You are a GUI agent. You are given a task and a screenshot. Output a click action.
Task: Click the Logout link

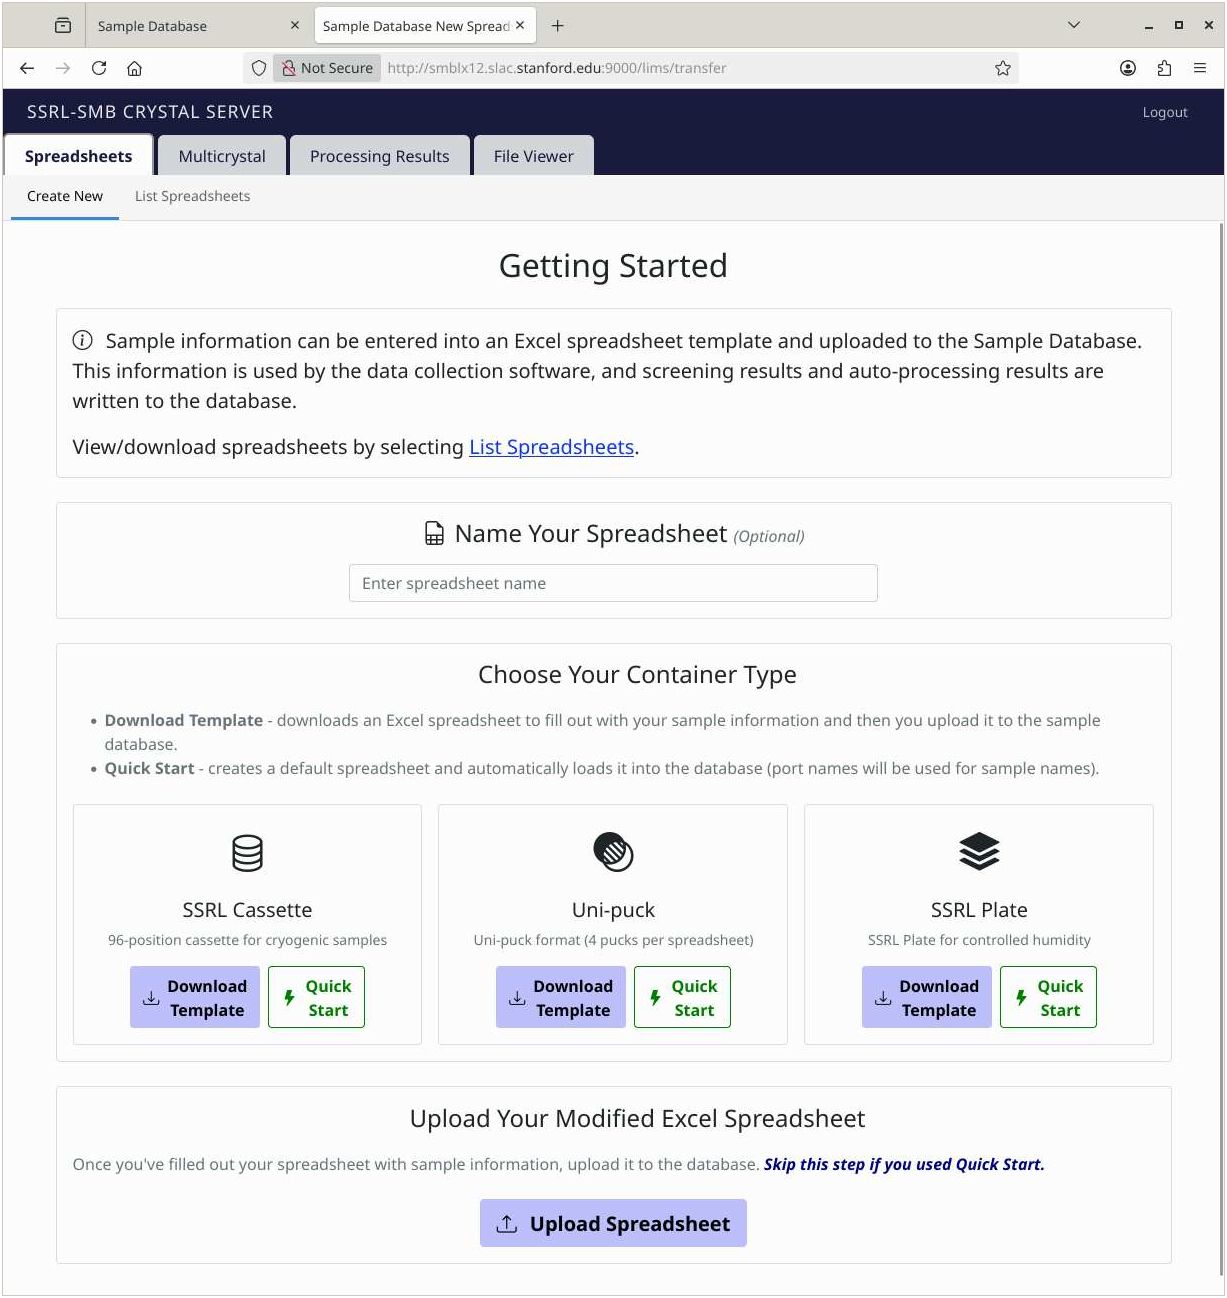tap(1165, 112)
